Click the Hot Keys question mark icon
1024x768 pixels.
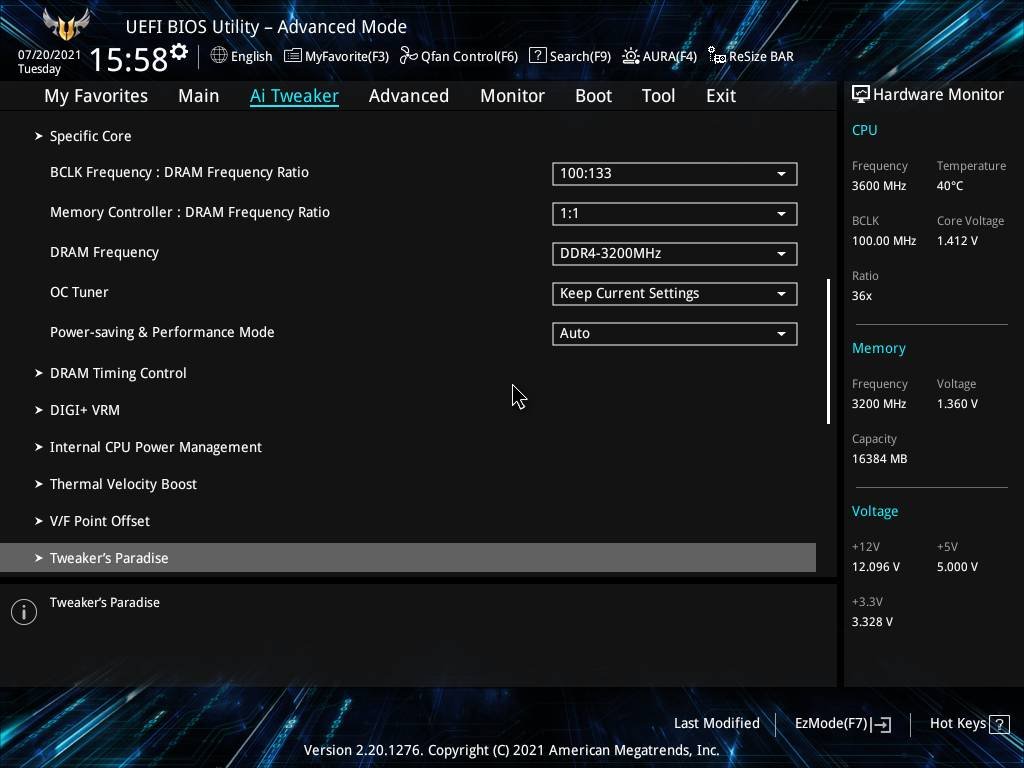tap(998, 724)
